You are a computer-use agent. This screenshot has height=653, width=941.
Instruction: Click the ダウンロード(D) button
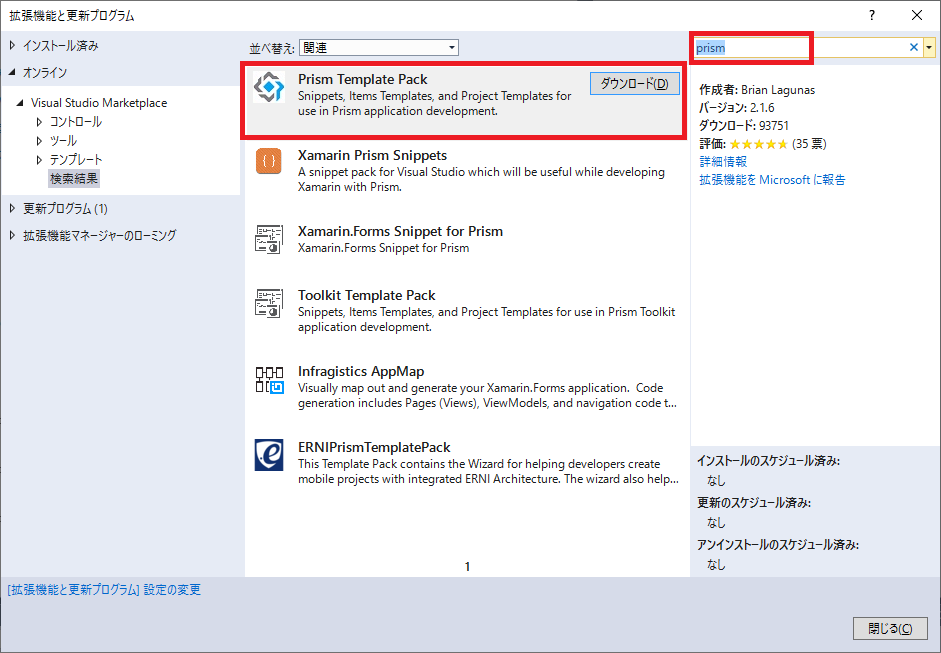click(x=634, y=83)
